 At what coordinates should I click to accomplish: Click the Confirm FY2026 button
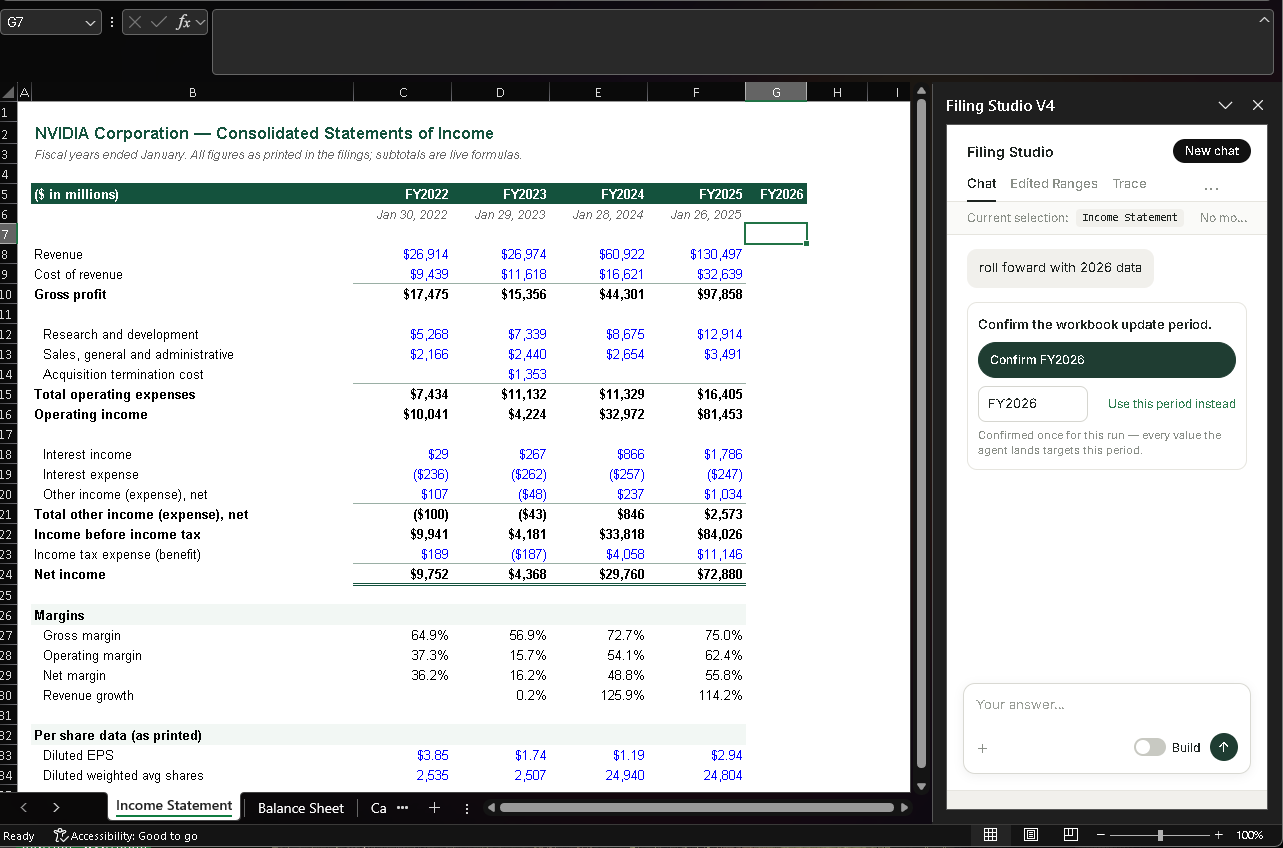point(1106,360)
